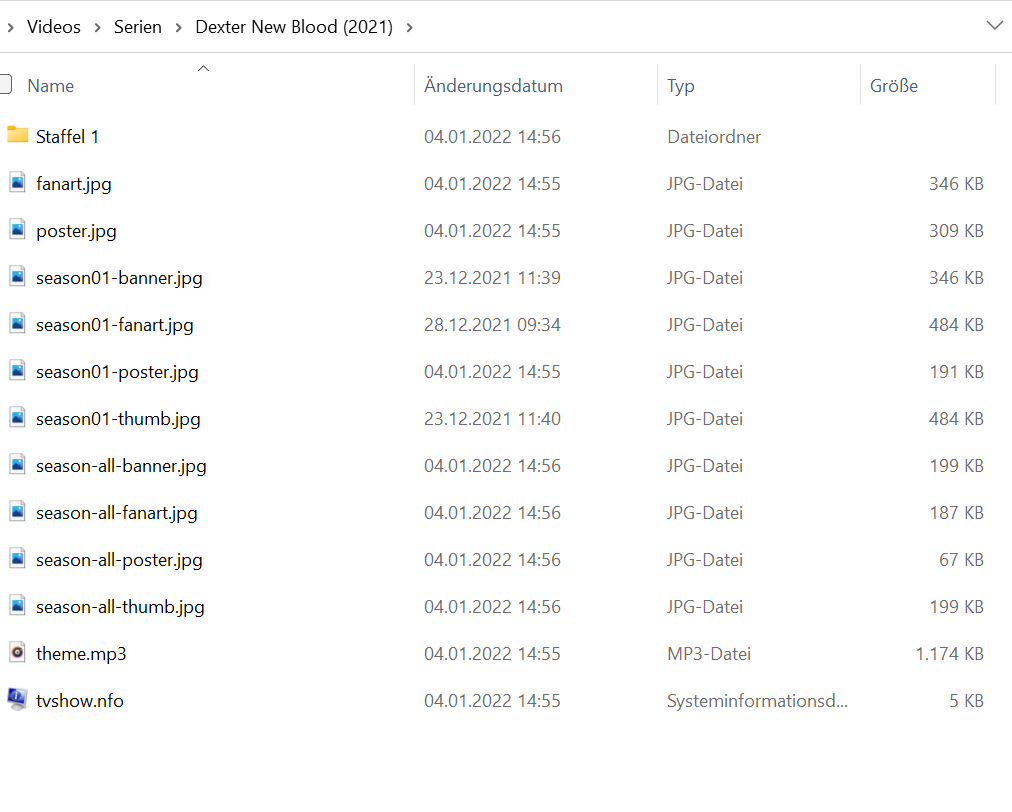Select the season-all-fanart.jpg file name
Screen dimensions: 1012x812
point(117,513)
